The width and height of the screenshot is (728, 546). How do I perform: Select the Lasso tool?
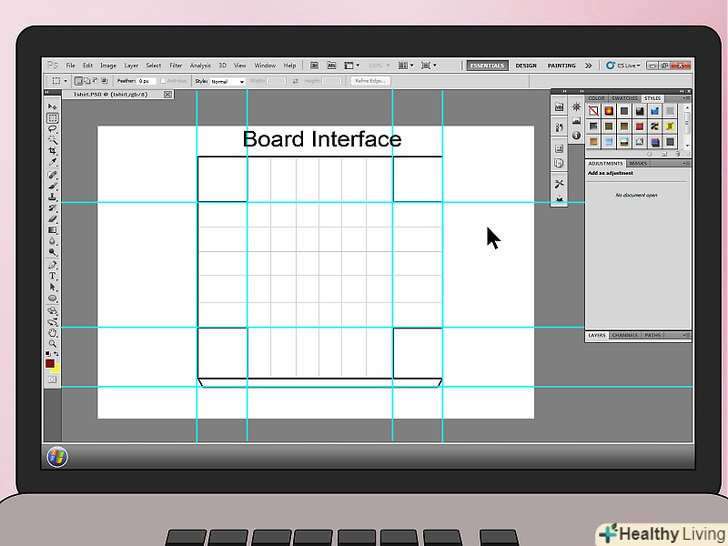[53, 129]
